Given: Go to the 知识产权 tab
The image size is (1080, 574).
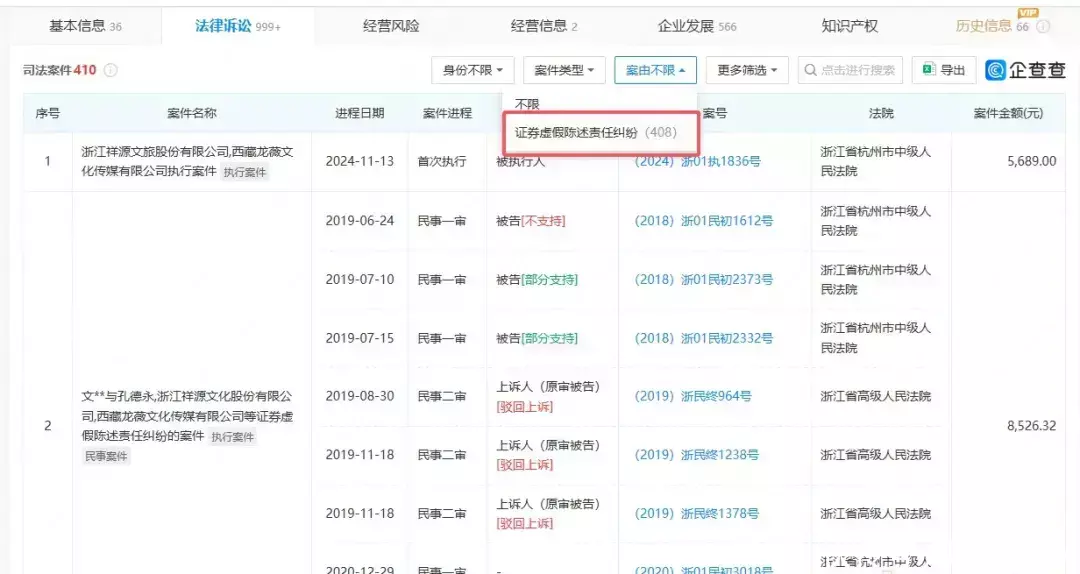Looking at the screenshot, I should (849, 26).
